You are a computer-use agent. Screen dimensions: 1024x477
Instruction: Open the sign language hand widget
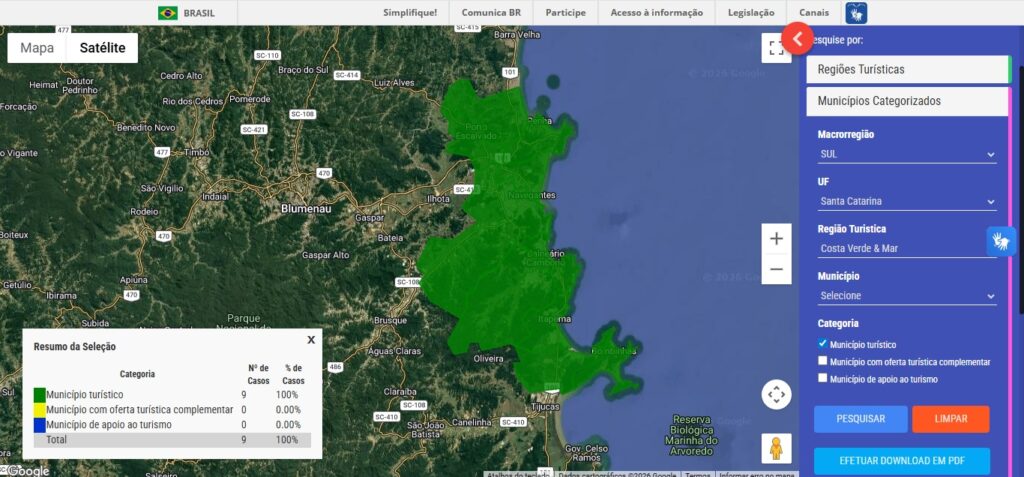[1001, 241]
